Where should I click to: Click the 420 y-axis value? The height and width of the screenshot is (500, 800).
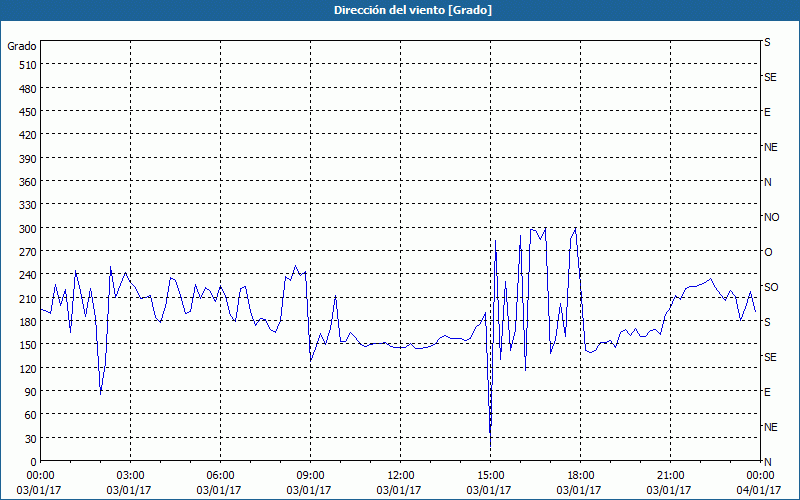tap(28, 135)
